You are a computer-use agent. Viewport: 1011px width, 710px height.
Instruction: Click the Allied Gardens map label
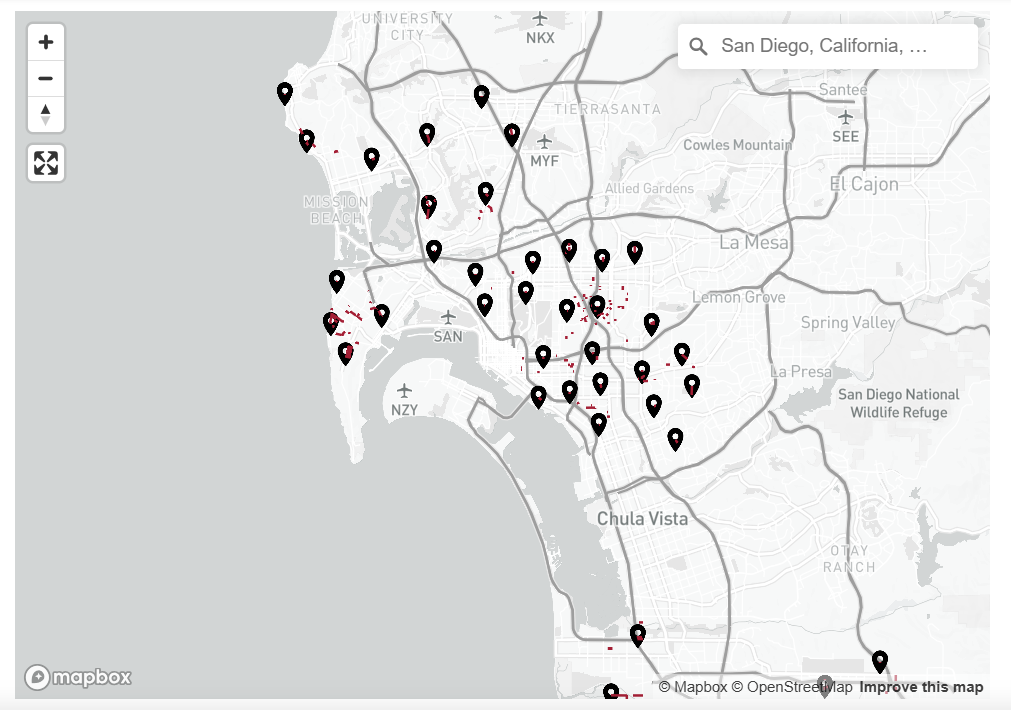tap(649, 188)
